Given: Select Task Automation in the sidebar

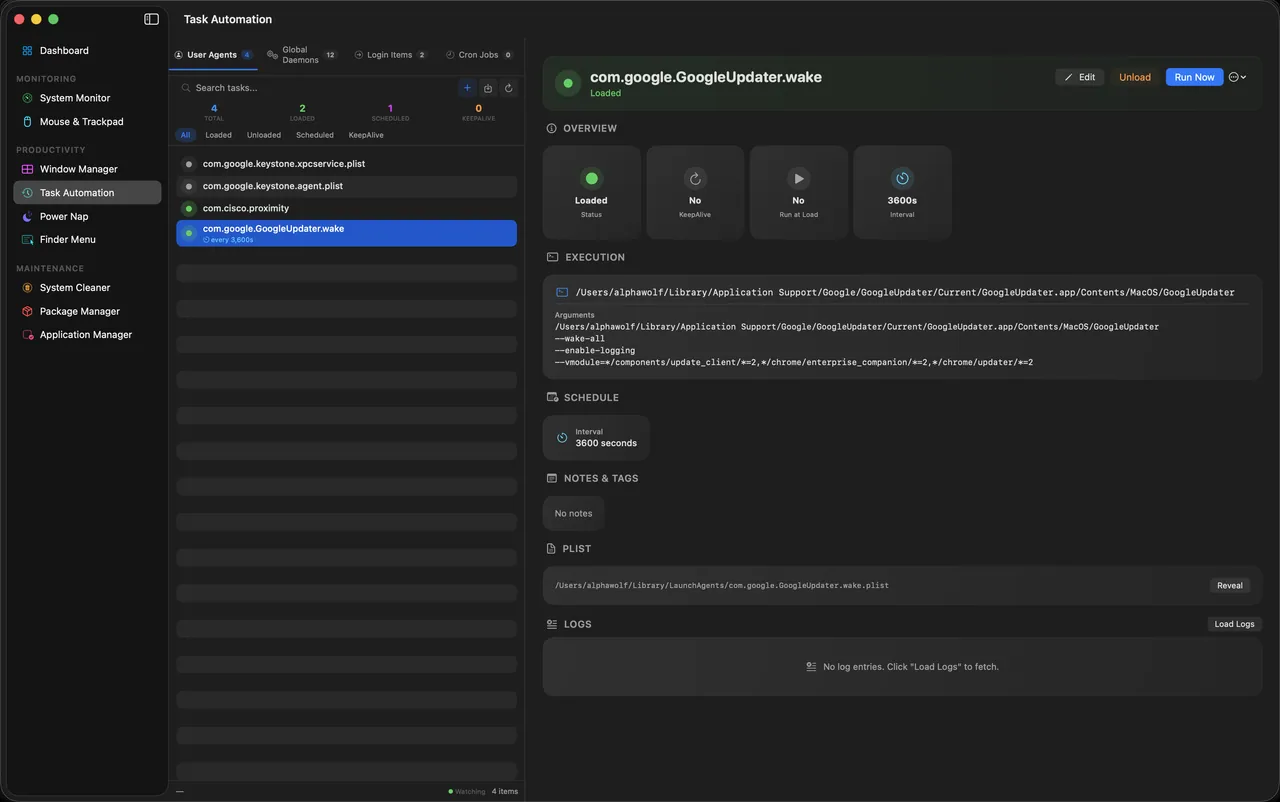Looking at the screenshot, I should click(x=87, y=193).
